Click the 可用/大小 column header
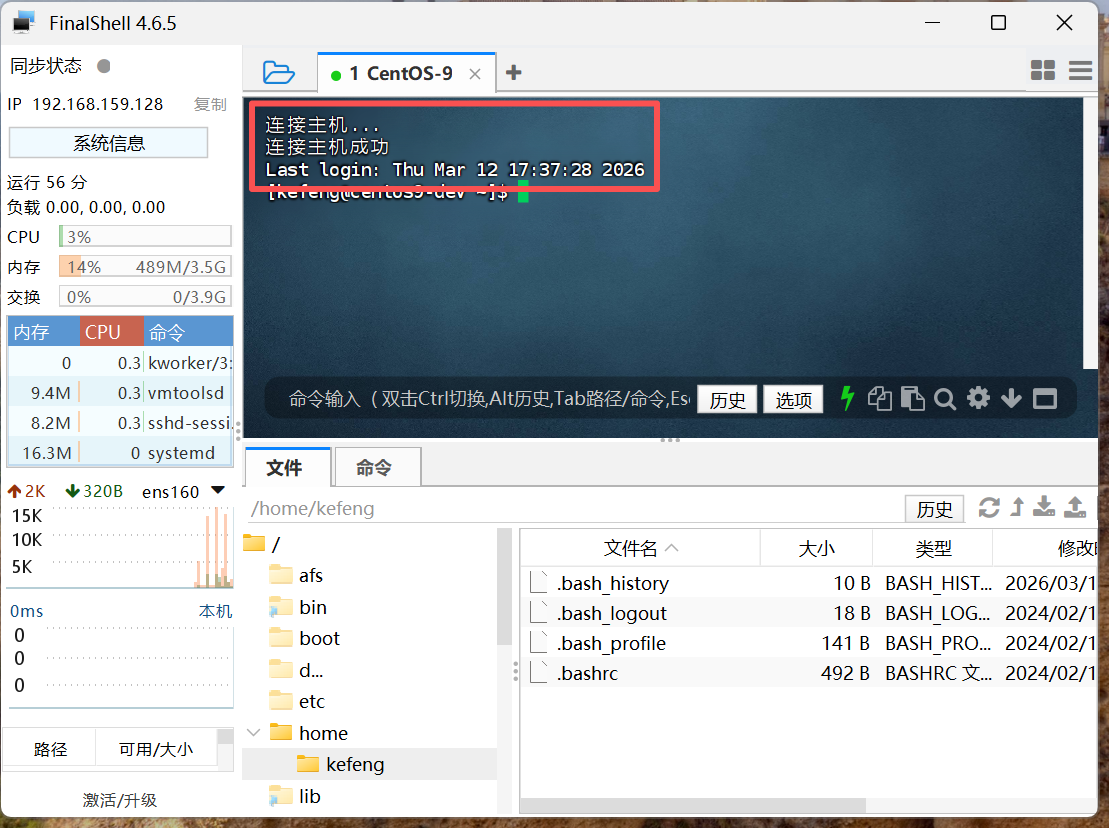The height and width of the screenshot is (828, 1109). (x=156, y=749)
